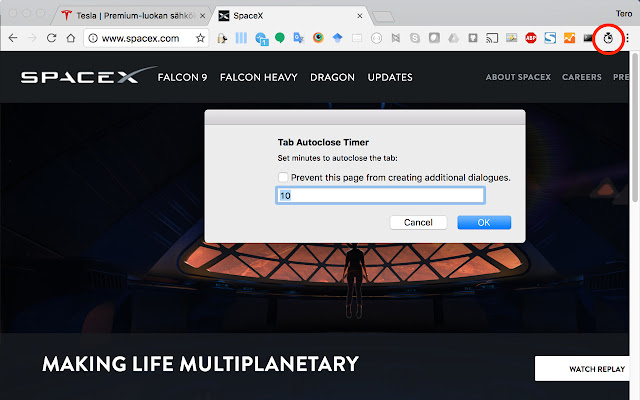
Task: Click the Google Translate extension icon
Action: point(299,38)
